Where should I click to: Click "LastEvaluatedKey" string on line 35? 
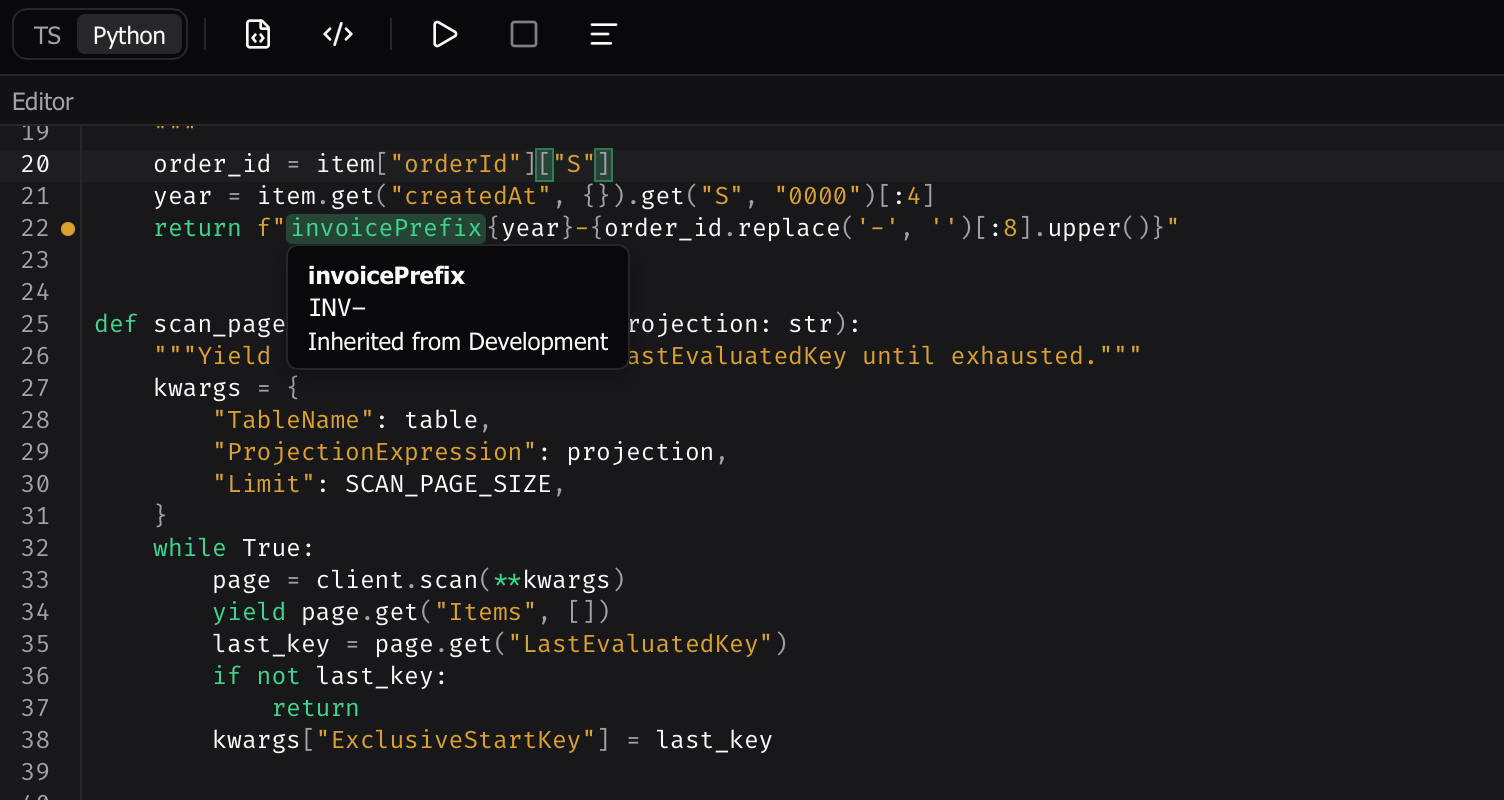coord(640,644)
